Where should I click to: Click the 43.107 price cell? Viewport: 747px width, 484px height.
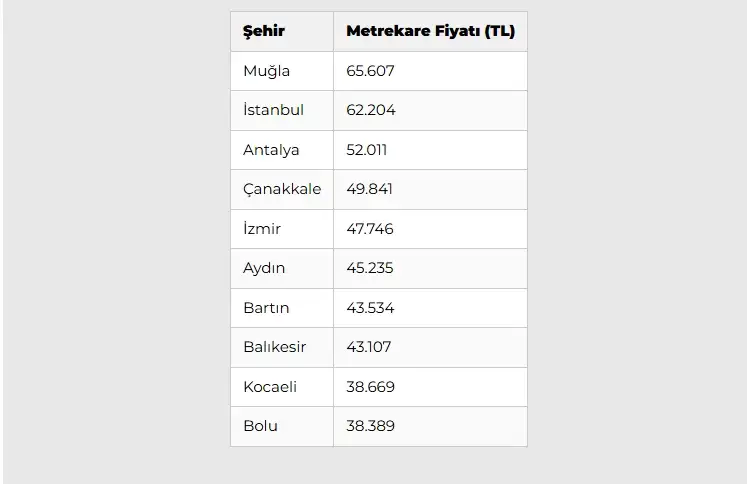[x=369, y=347]
